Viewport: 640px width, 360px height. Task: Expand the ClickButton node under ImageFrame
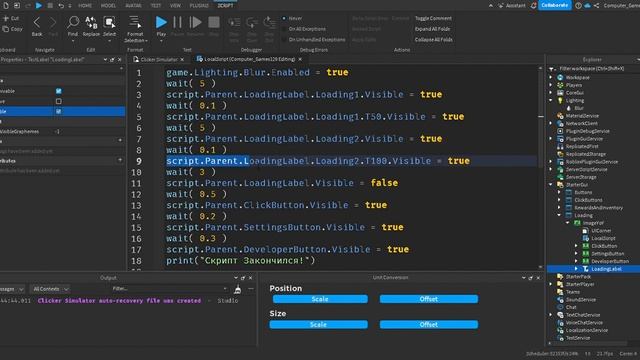click(576, 246)
